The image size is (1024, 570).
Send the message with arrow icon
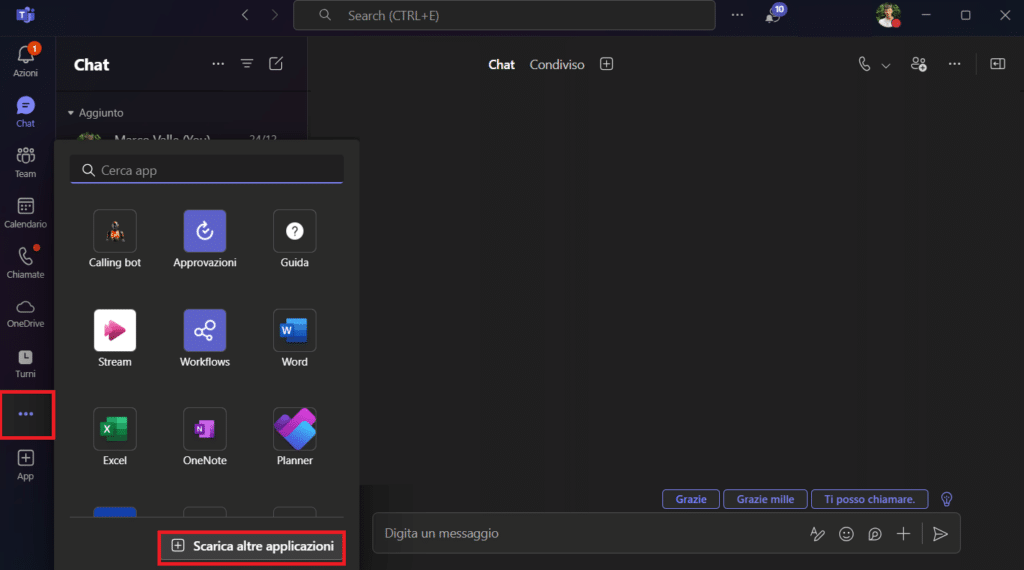click(x=940, y=534)
